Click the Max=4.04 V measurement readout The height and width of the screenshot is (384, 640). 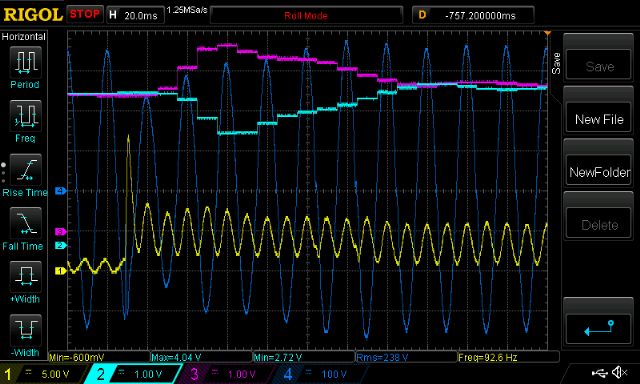(x=176, y=358)
